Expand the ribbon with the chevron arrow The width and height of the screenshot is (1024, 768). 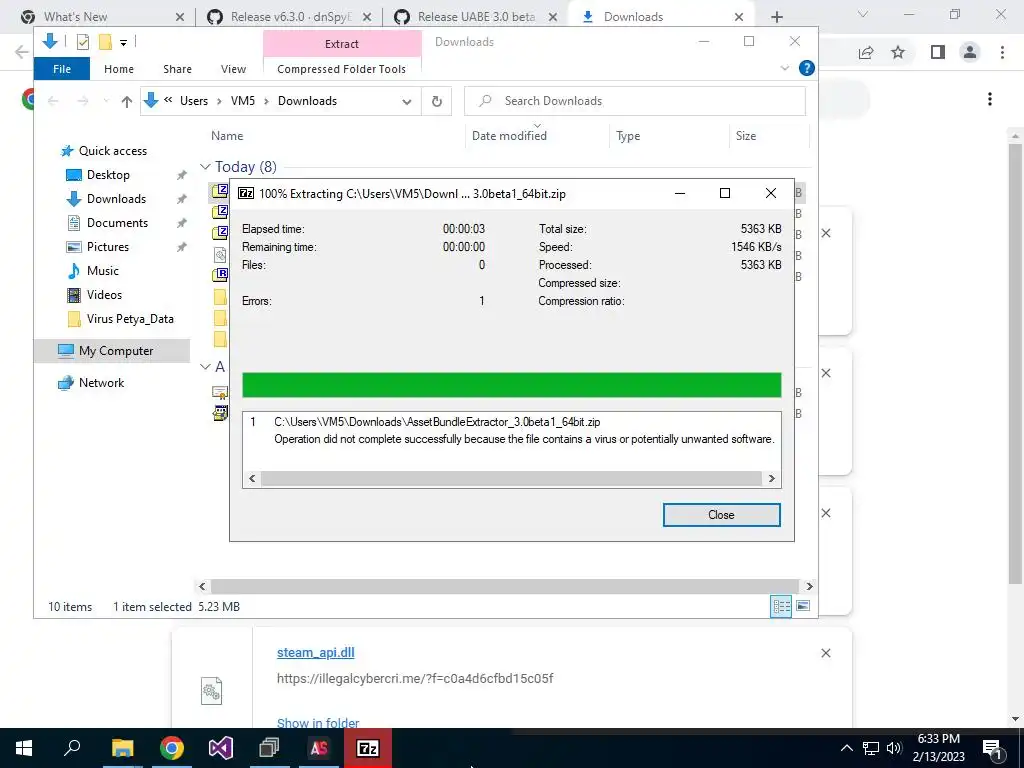(x=785, y=68)
